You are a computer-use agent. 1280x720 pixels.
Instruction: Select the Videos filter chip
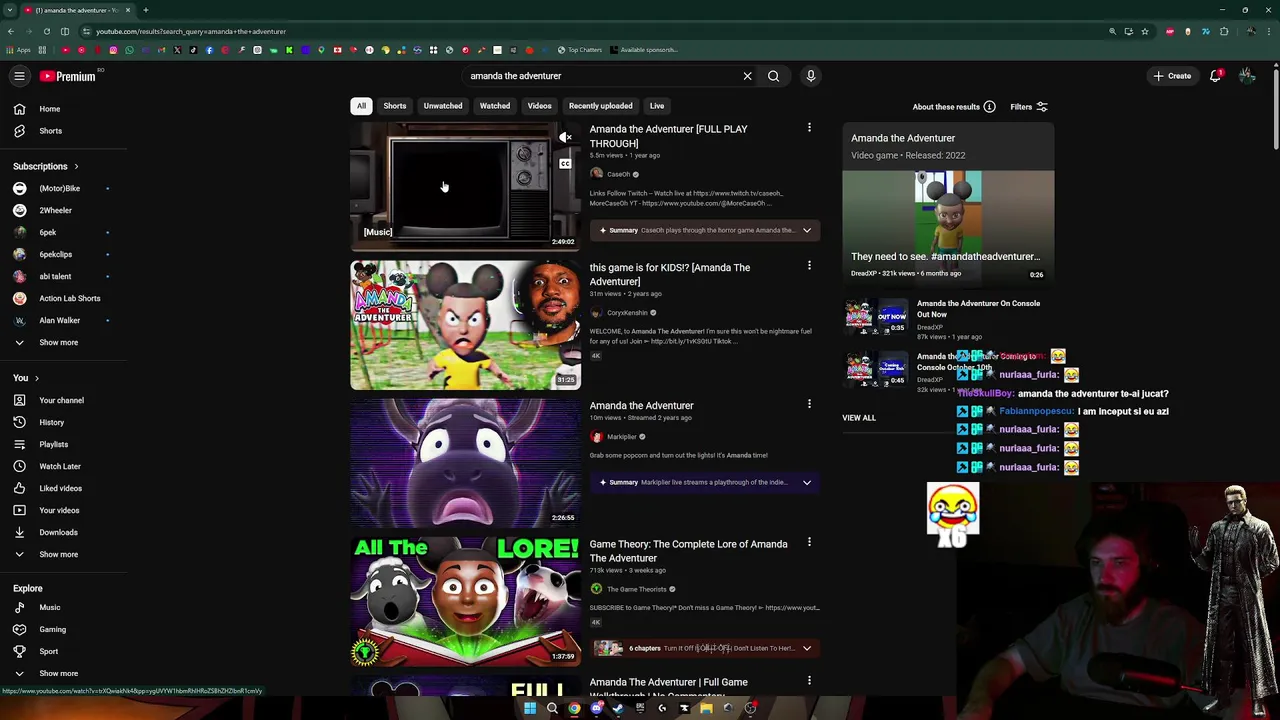539,106
